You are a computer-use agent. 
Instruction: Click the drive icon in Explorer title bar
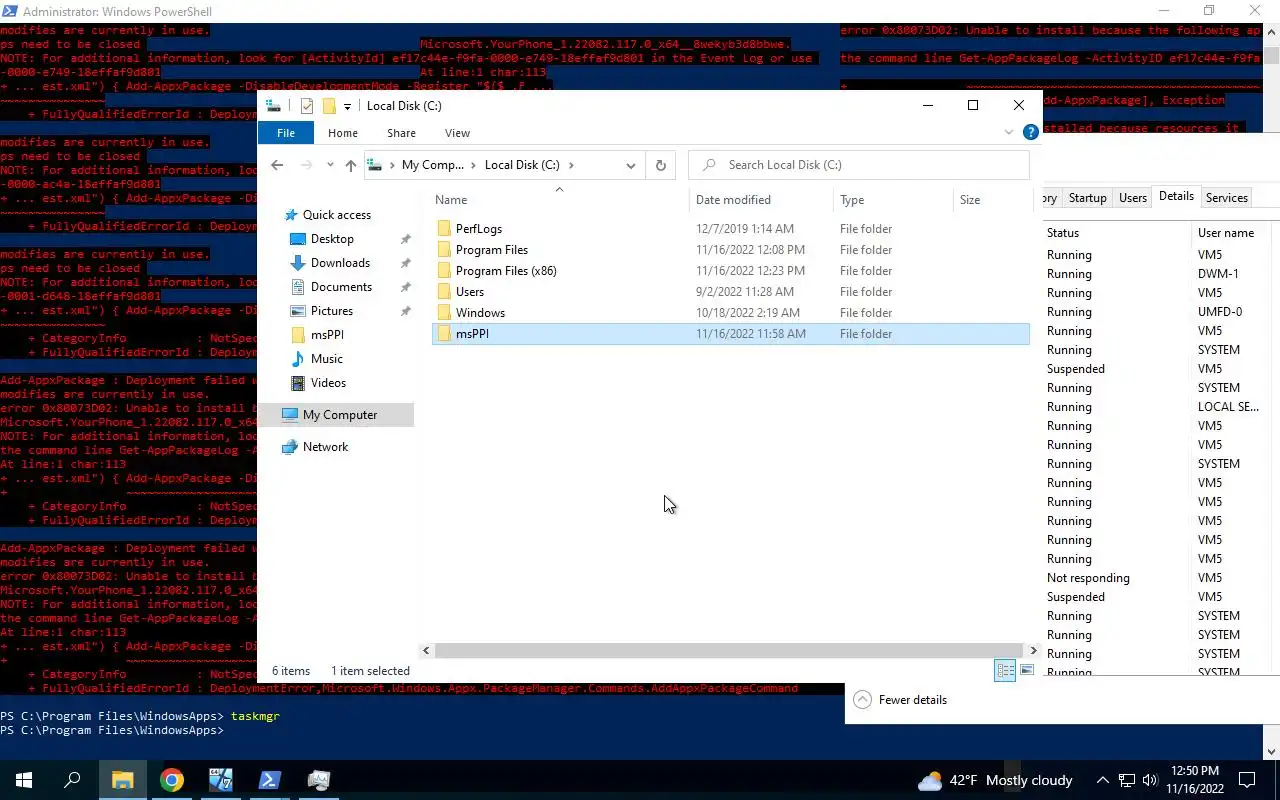[273, 106]
